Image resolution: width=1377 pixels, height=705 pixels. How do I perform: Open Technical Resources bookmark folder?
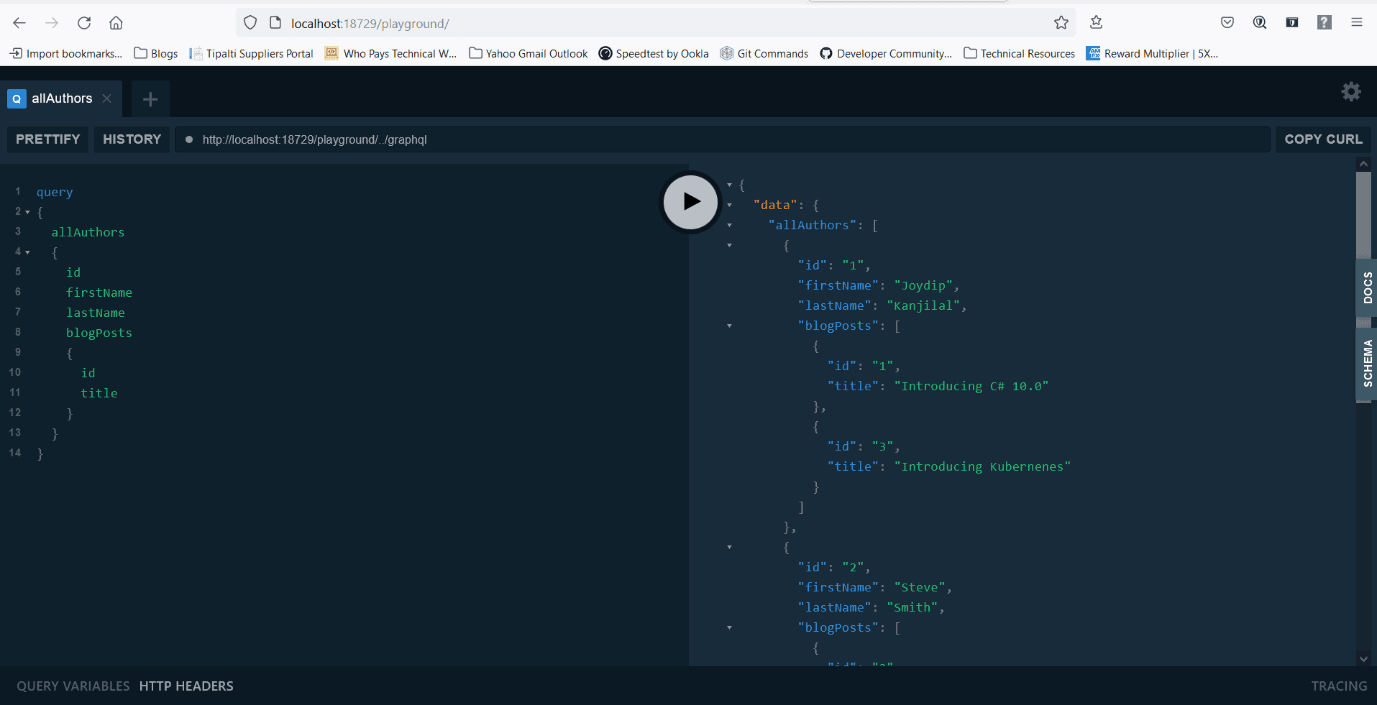coord(1019,54)
